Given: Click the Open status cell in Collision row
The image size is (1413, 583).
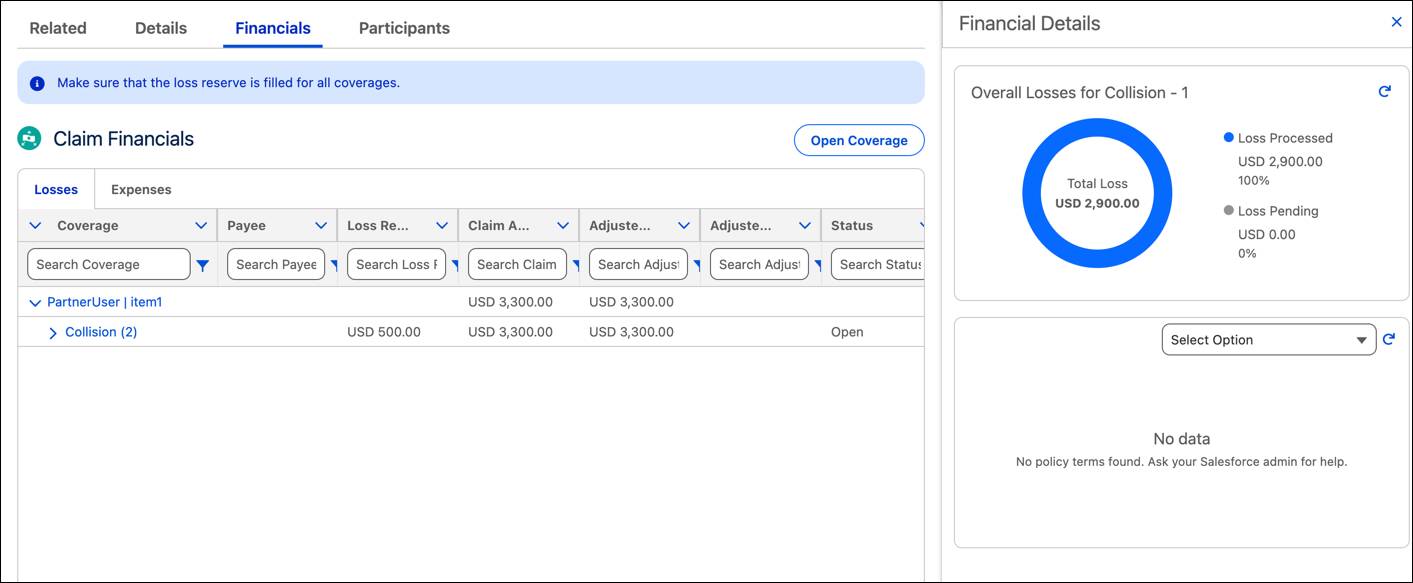Looking at the screenshot, I should point(847,332).
